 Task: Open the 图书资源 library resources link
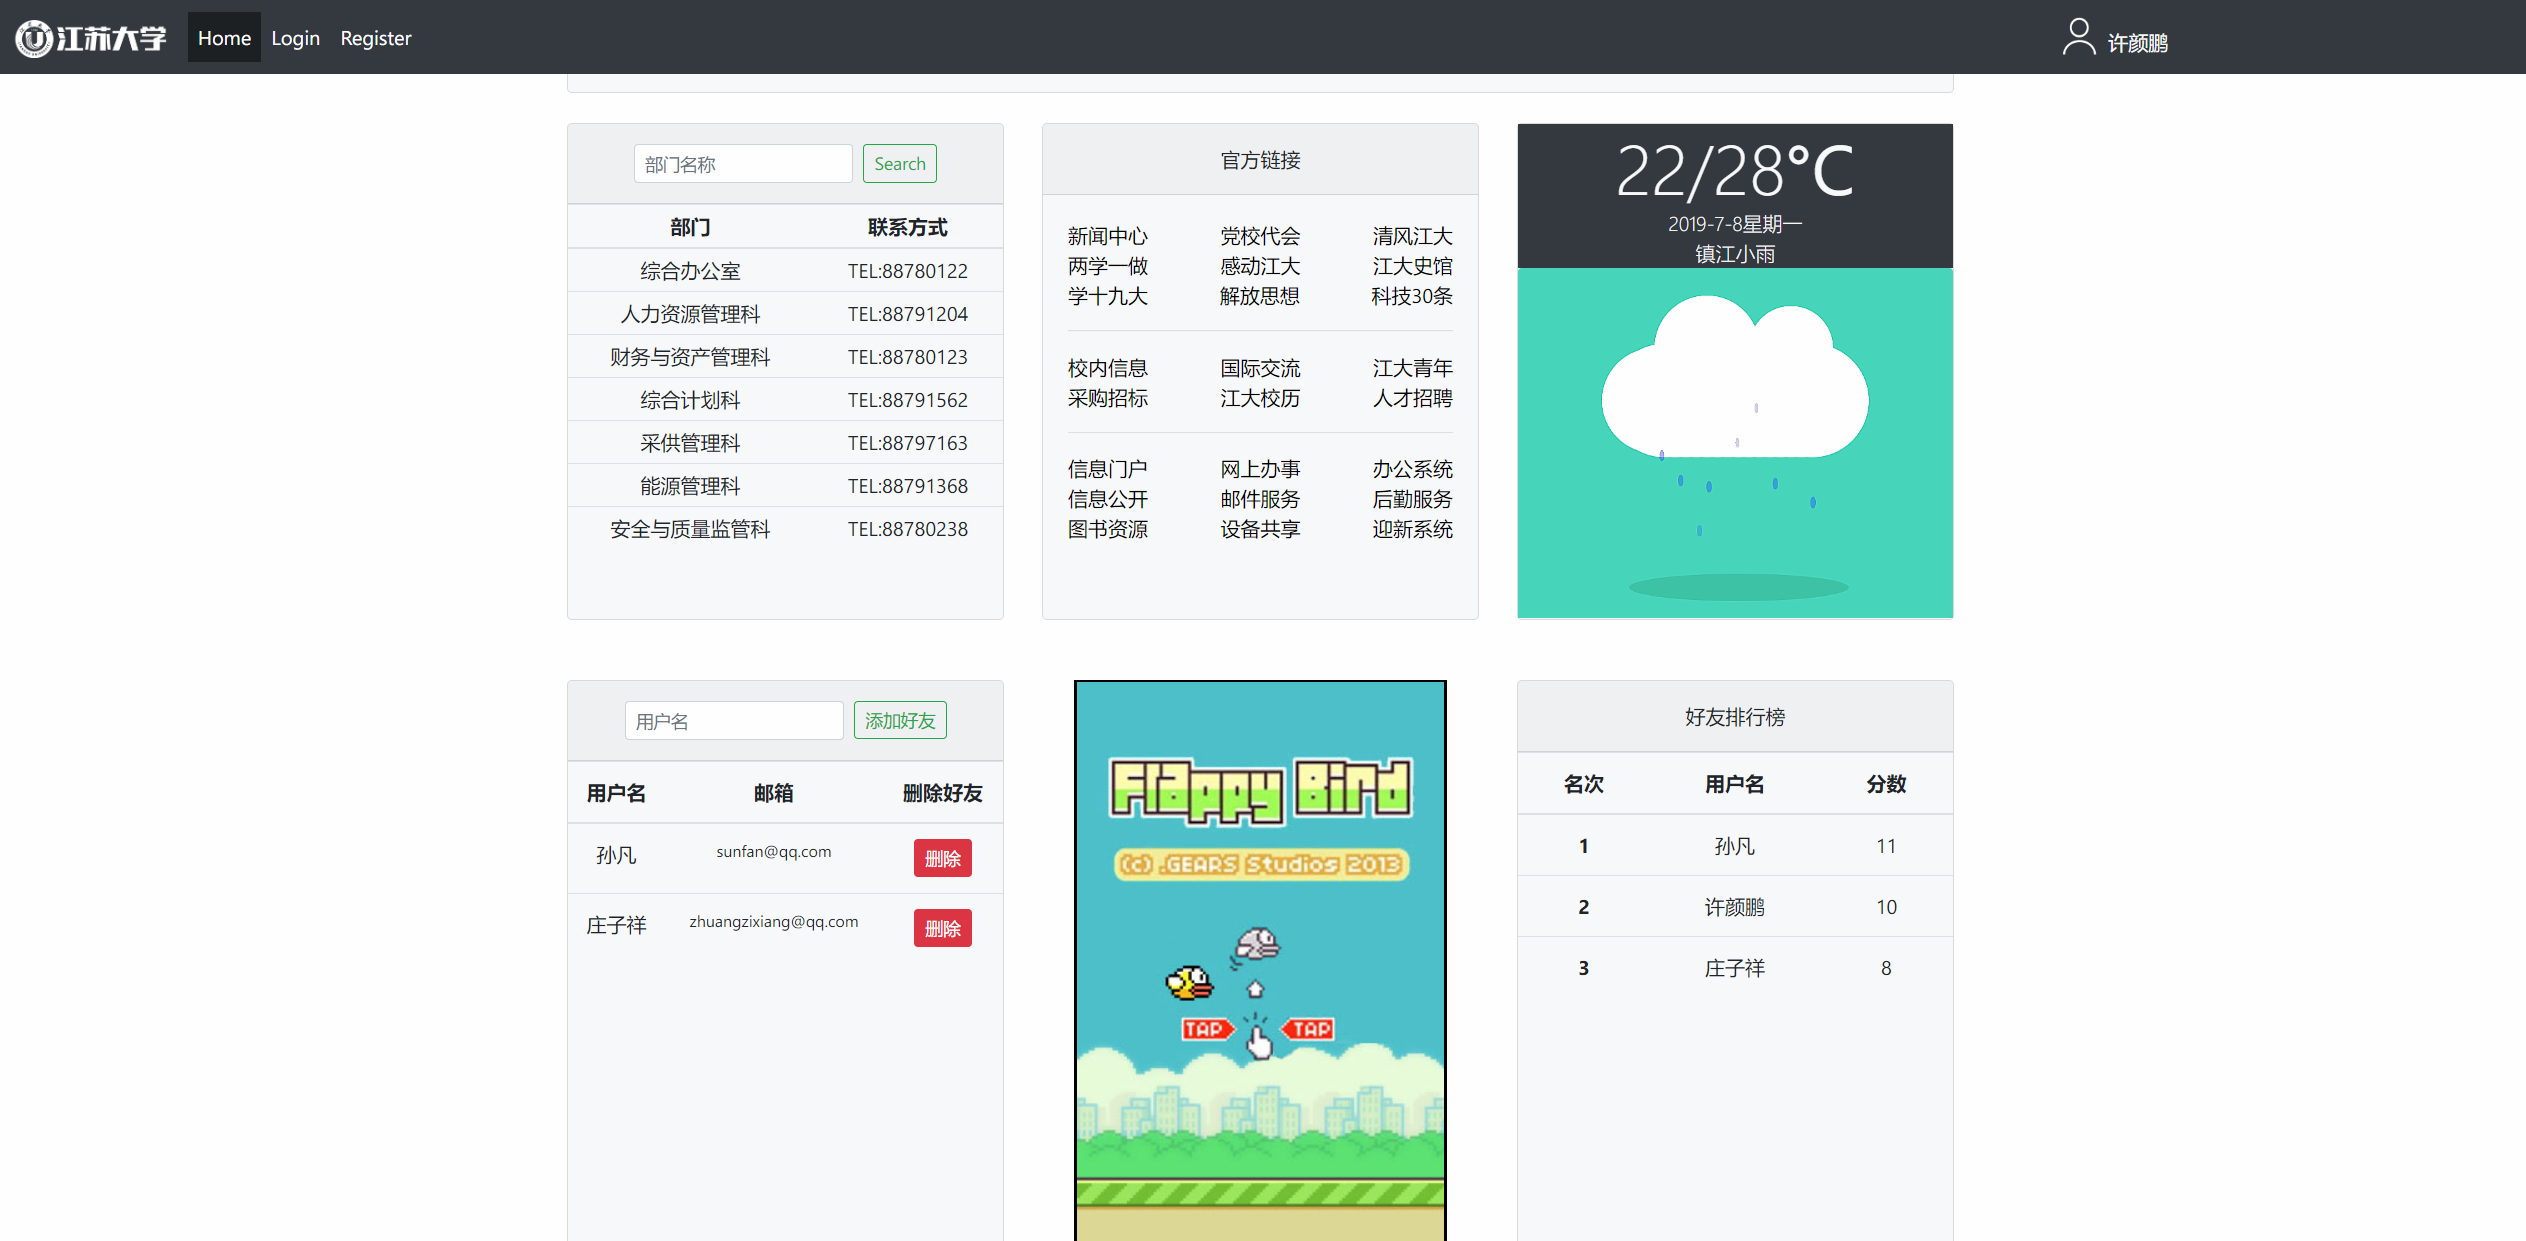[1107, 529]
